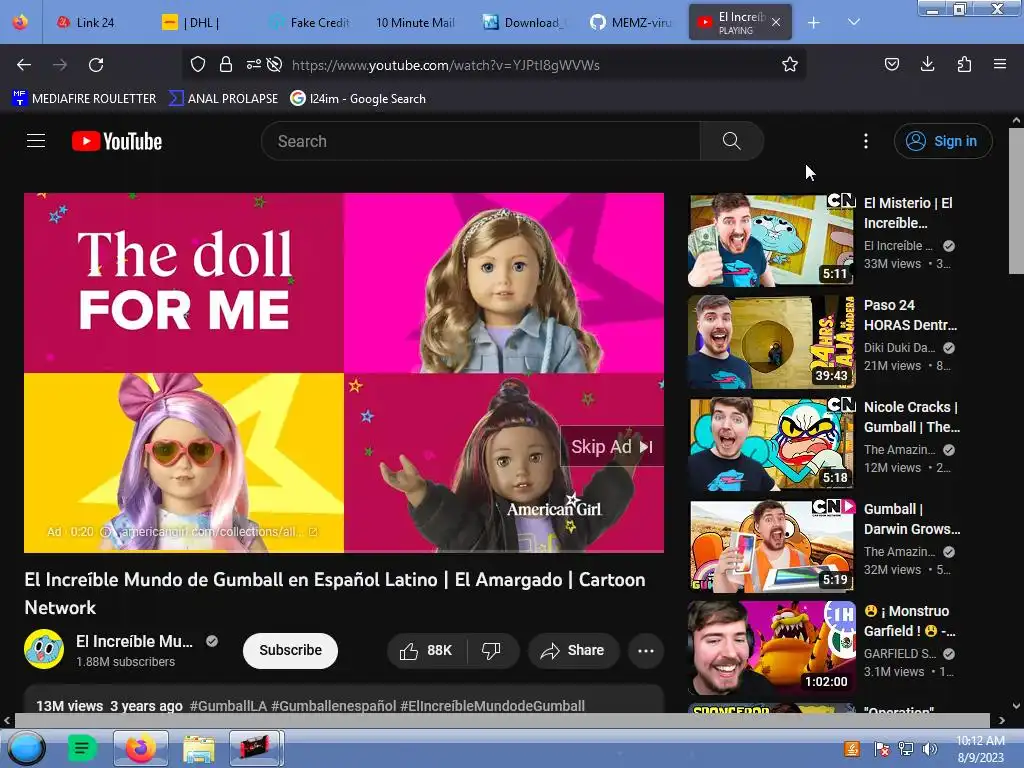
Task: Open green notes app in taskbar
Action: [x=82, y=748]
